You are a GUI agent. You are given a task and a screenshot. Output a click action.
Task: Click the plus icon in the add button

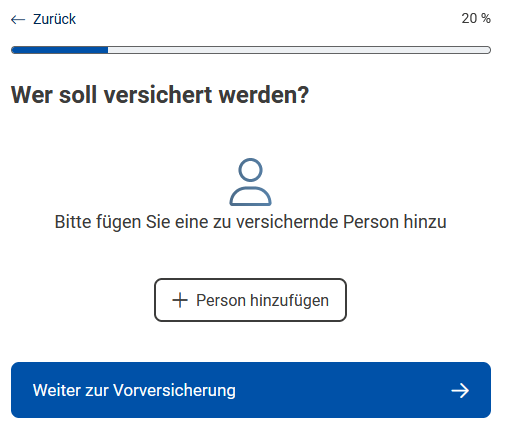pos(180,300)
